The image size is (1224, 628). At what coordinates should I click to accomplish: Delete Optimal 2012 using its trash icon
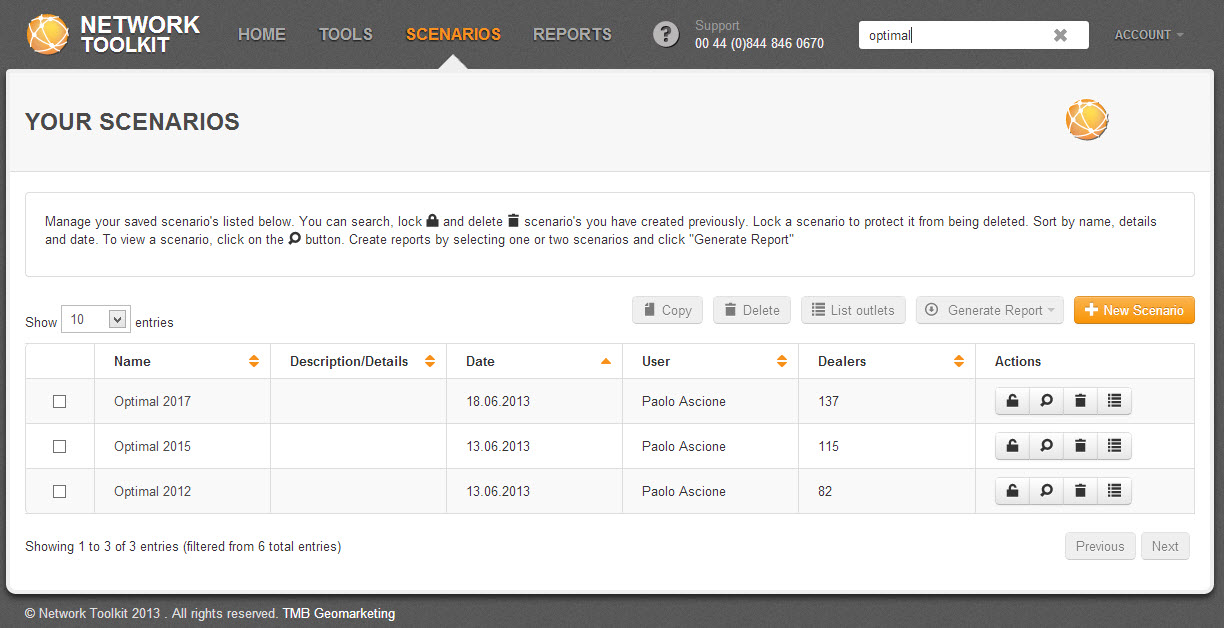[1080, 491]
